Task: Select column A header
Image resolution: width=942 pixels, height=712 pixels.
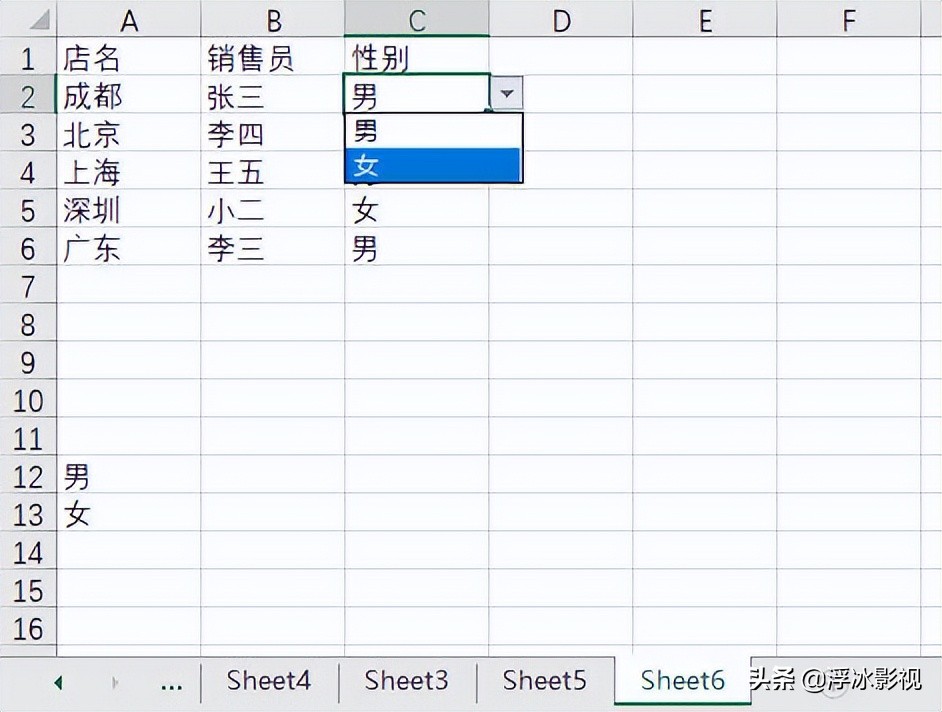Action: click(x=128, y=19)
